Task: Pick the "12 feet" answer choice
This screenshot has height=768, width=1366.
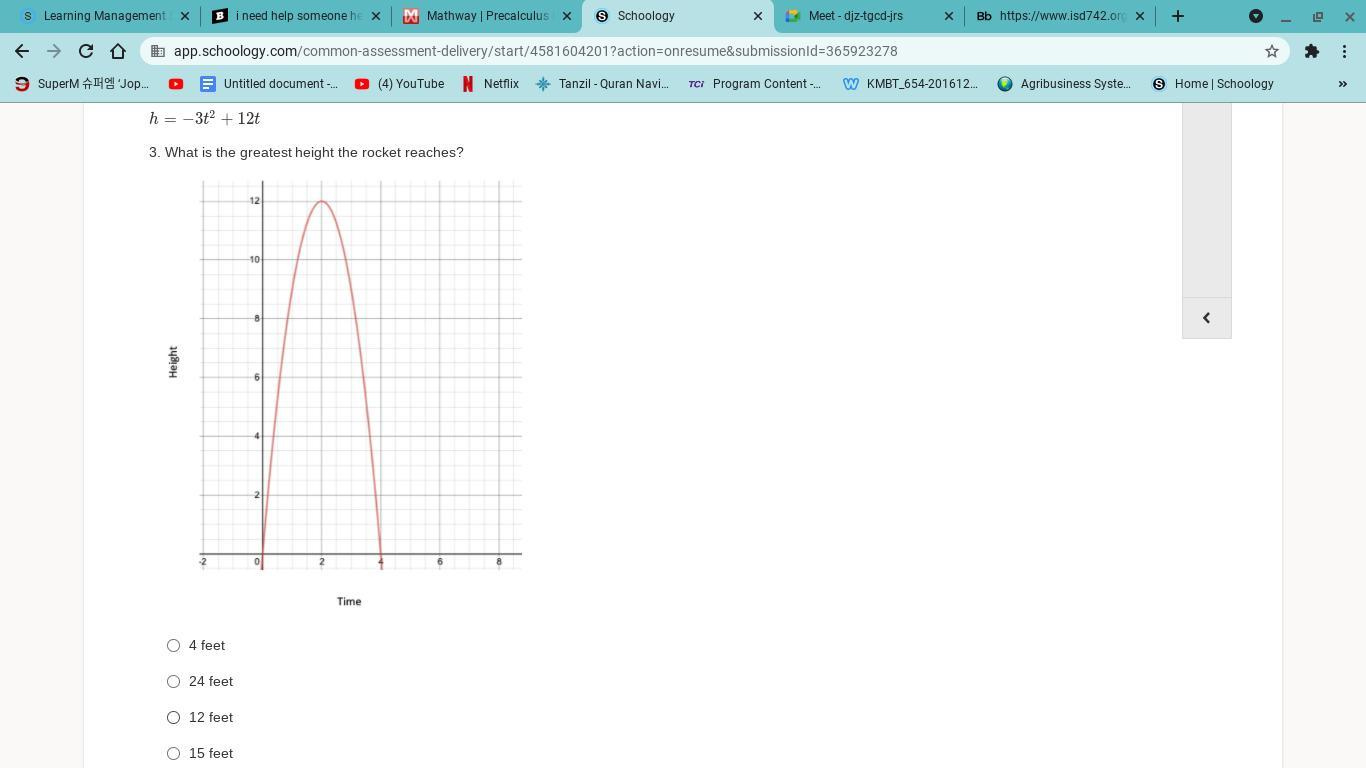Action: pyautogui.click(x=173, y=718)
